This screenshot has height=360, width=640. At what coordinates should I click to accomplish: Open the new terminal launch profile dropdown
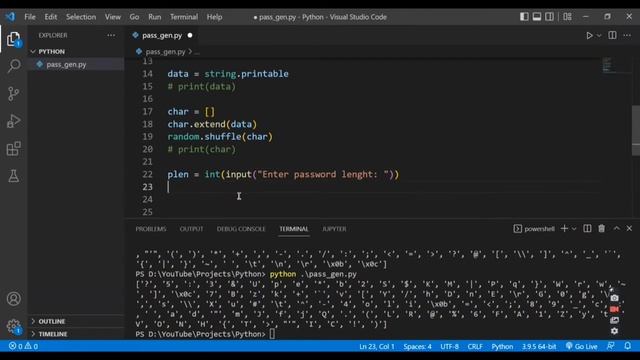(574, 229)
